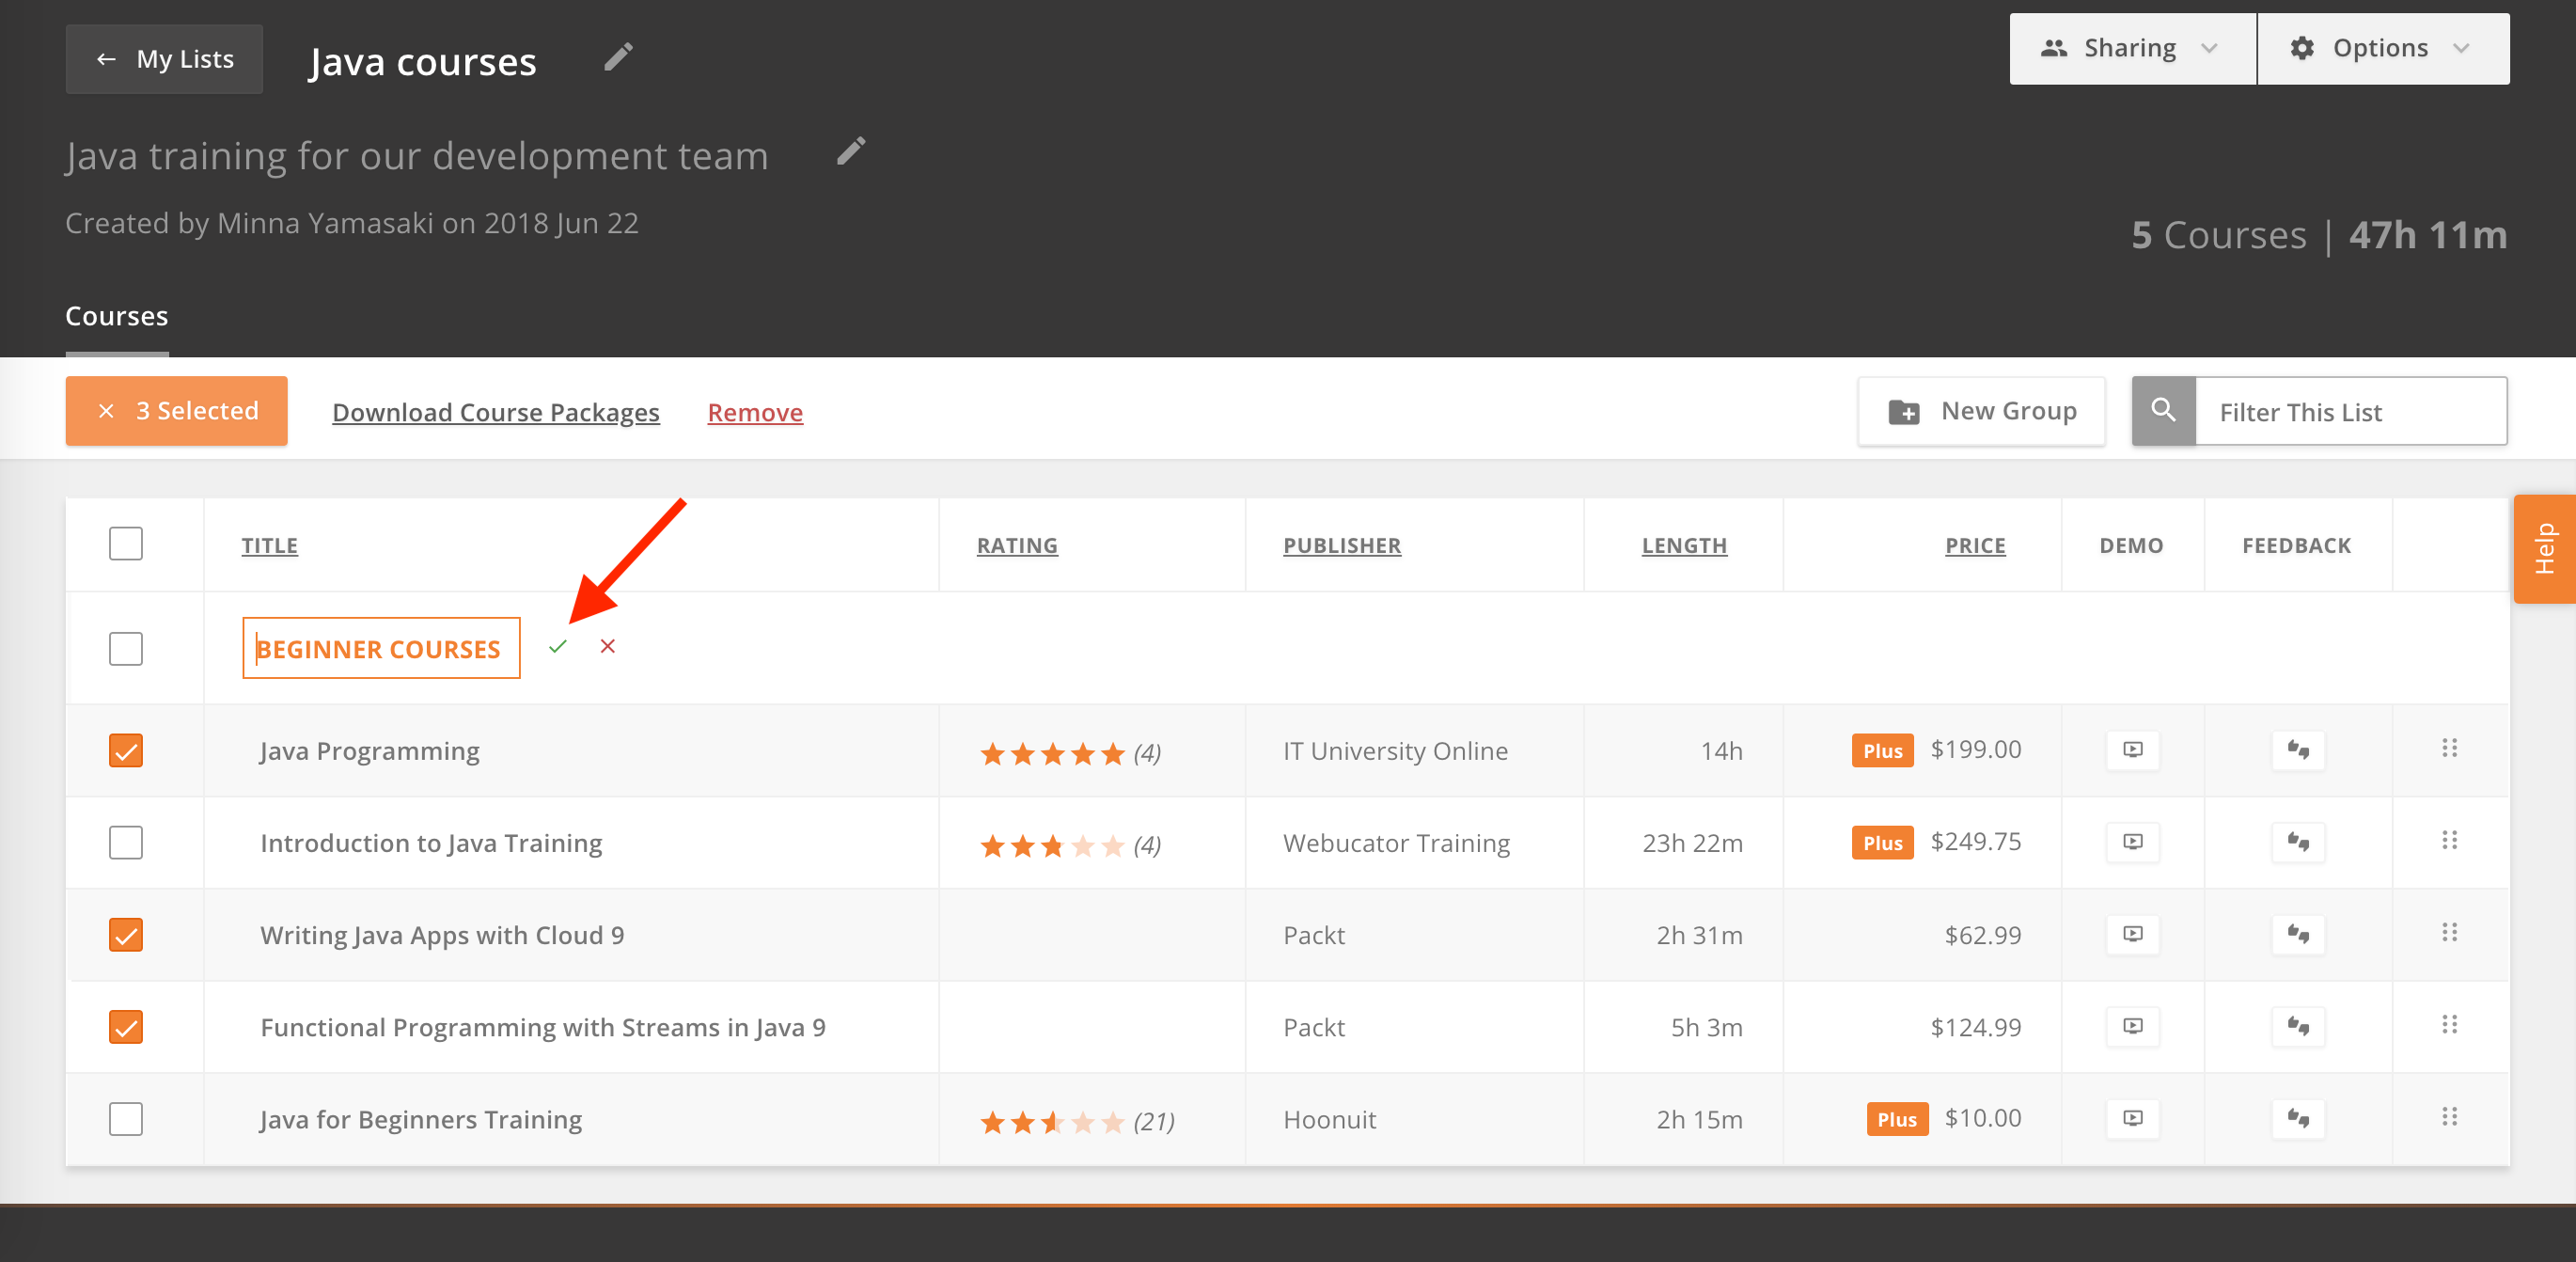Open demo for Java for Beginners Training
2576x1262 pixels.
click(x=2132, y=1118)
